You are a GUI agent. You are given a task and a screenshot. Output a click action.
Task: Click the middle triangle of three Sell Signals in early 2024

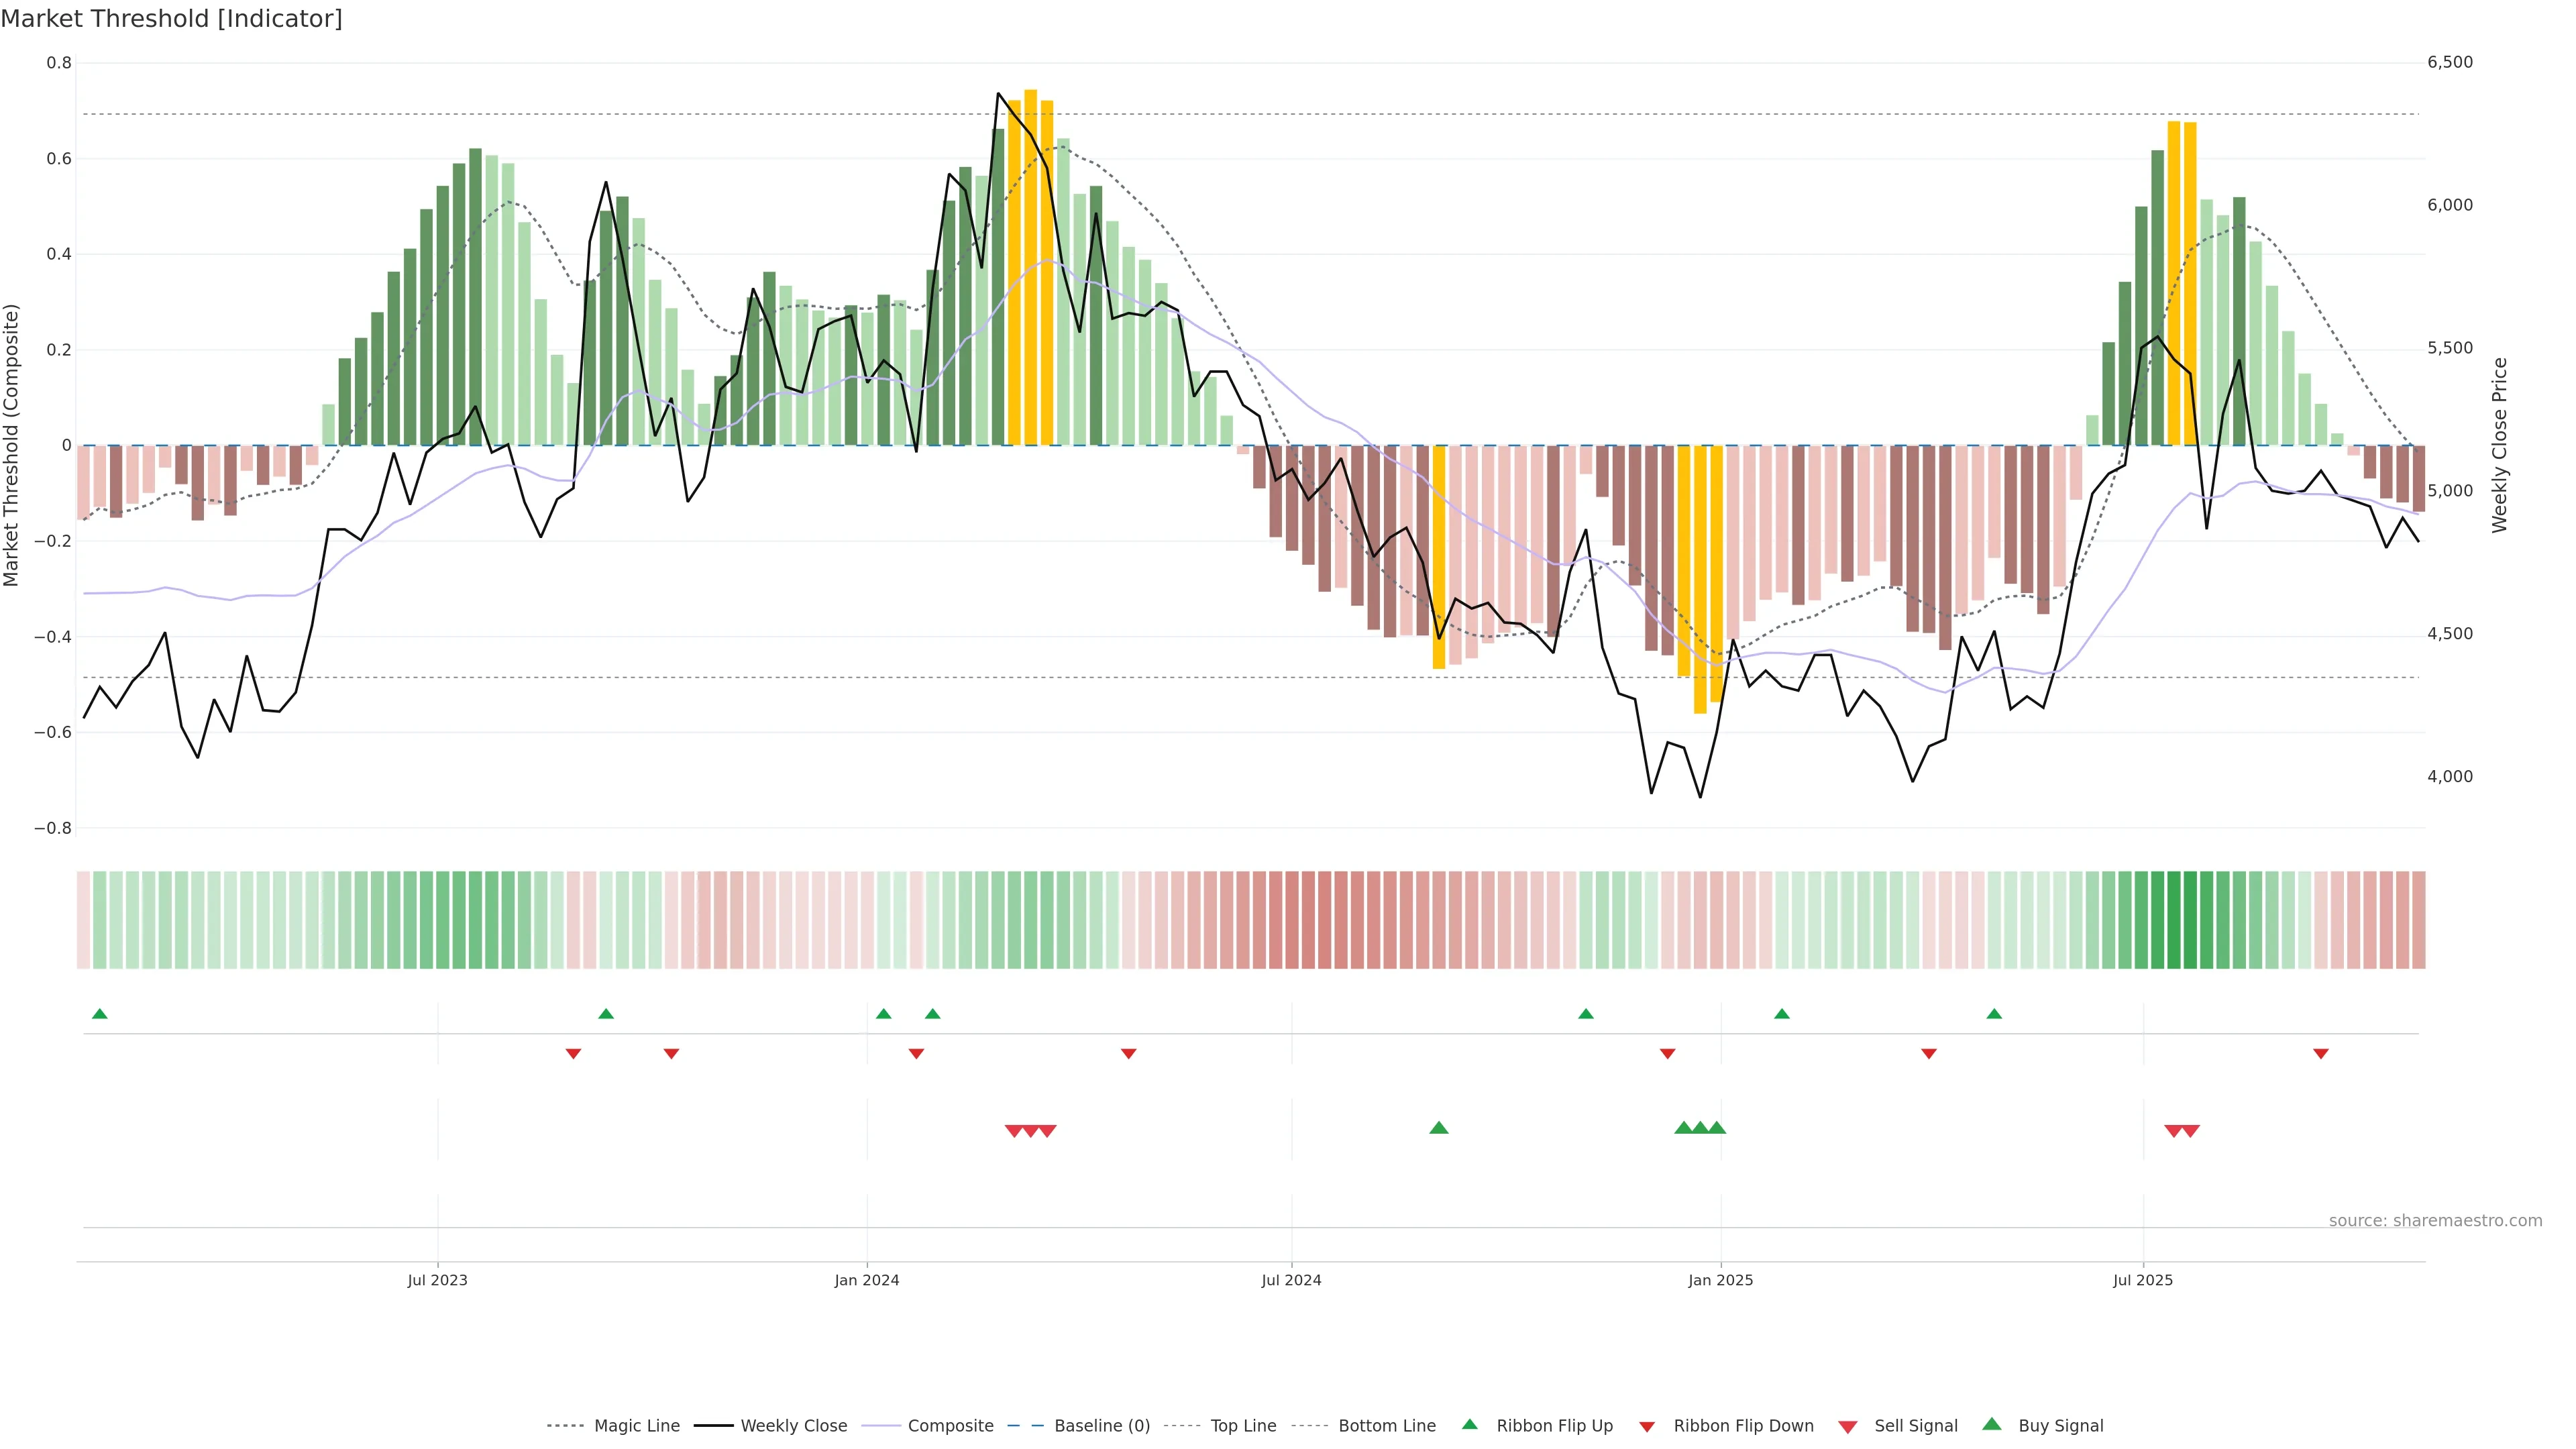tap(1030, 1131)
